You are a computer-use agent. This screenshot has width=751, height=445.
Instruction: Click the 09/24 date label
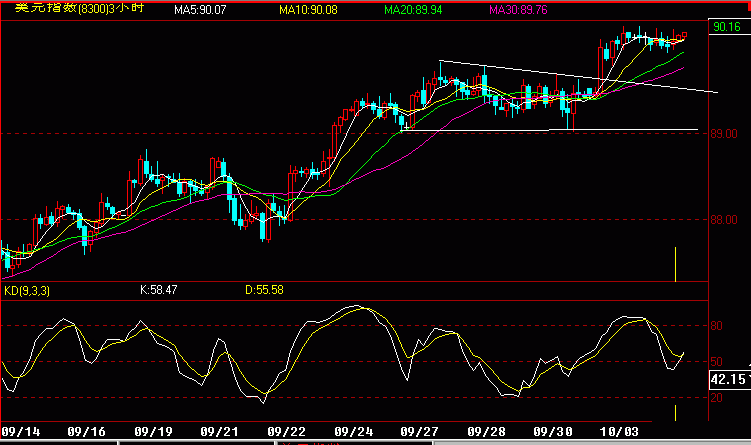(353, 432)
